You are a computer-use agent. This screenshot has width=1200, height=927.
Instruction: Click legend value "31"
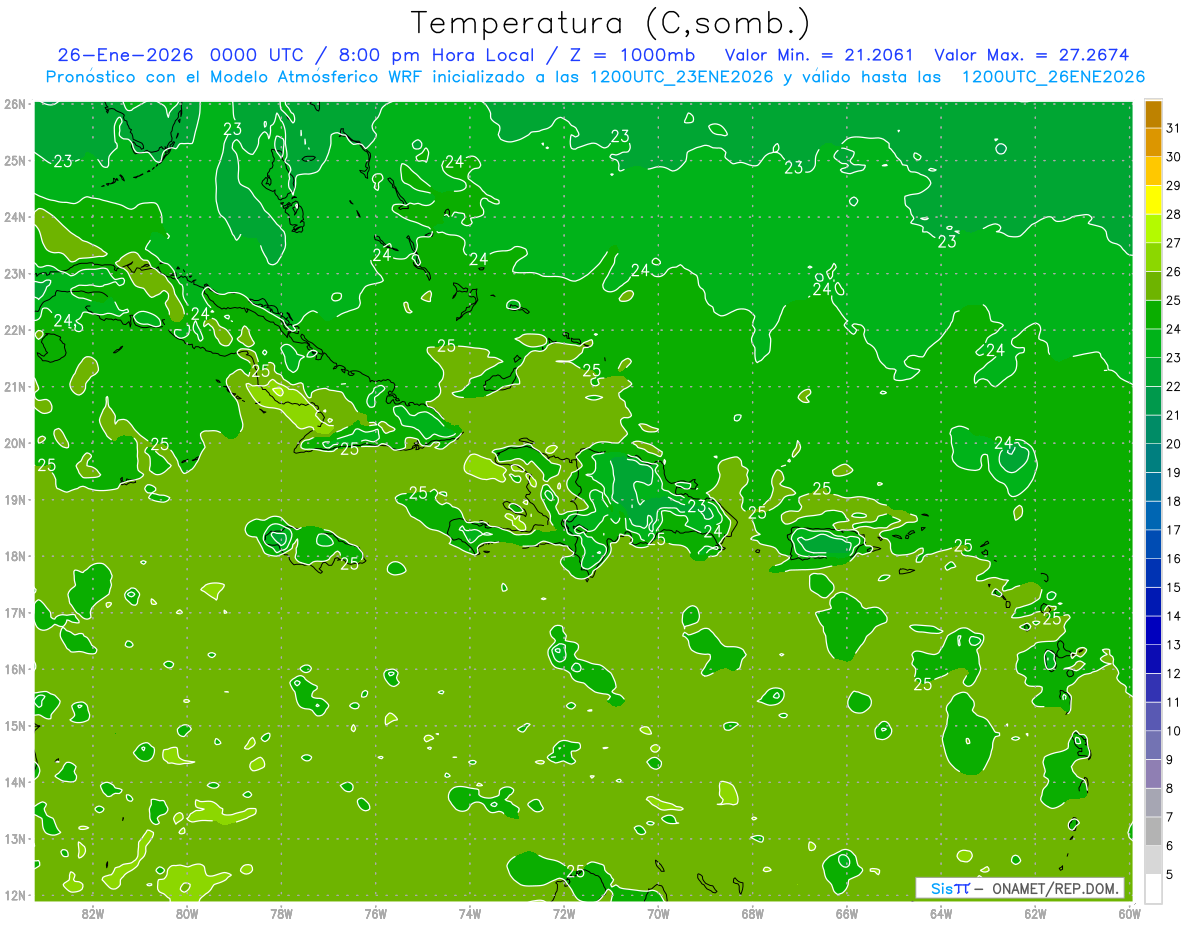click(1173, 128)
